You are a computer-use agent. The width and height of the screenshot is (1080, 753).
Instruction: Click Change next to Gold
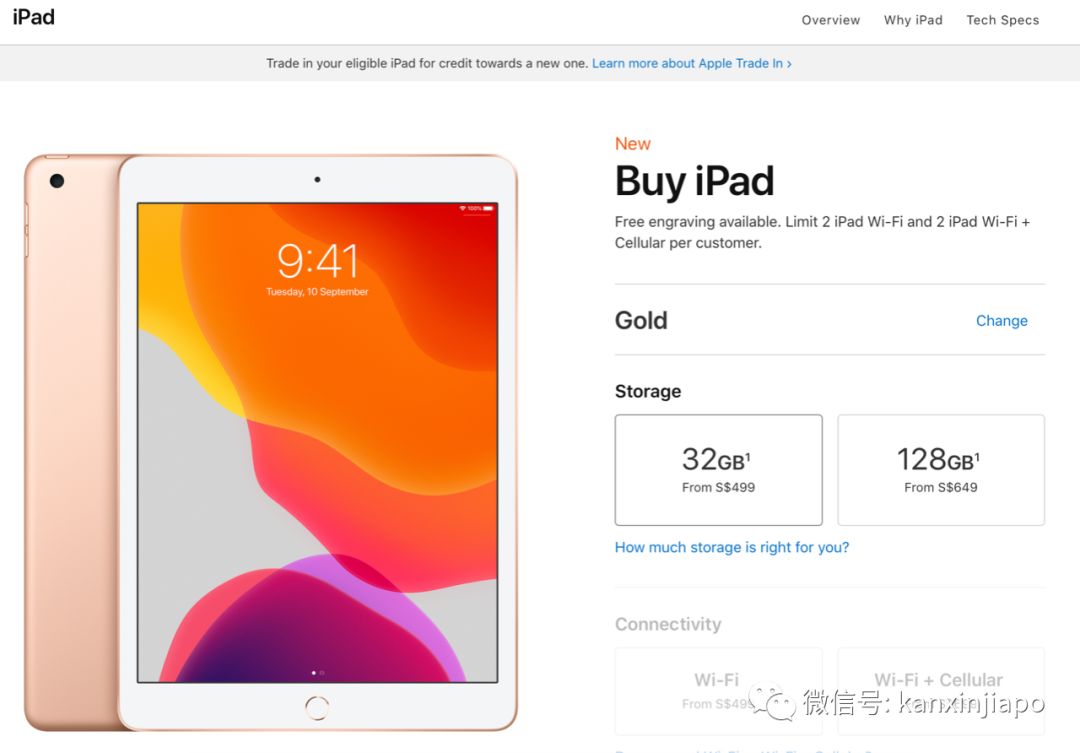pyautogui.click(x=1001, y=320)
